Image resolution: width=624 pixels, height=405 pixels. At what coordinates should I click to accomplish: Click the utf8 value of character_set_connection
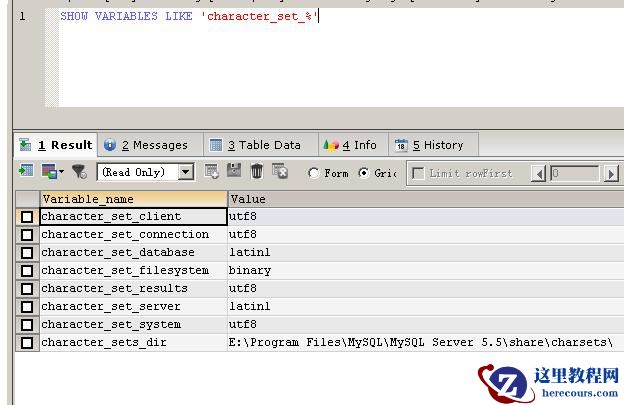pos(243,234)
